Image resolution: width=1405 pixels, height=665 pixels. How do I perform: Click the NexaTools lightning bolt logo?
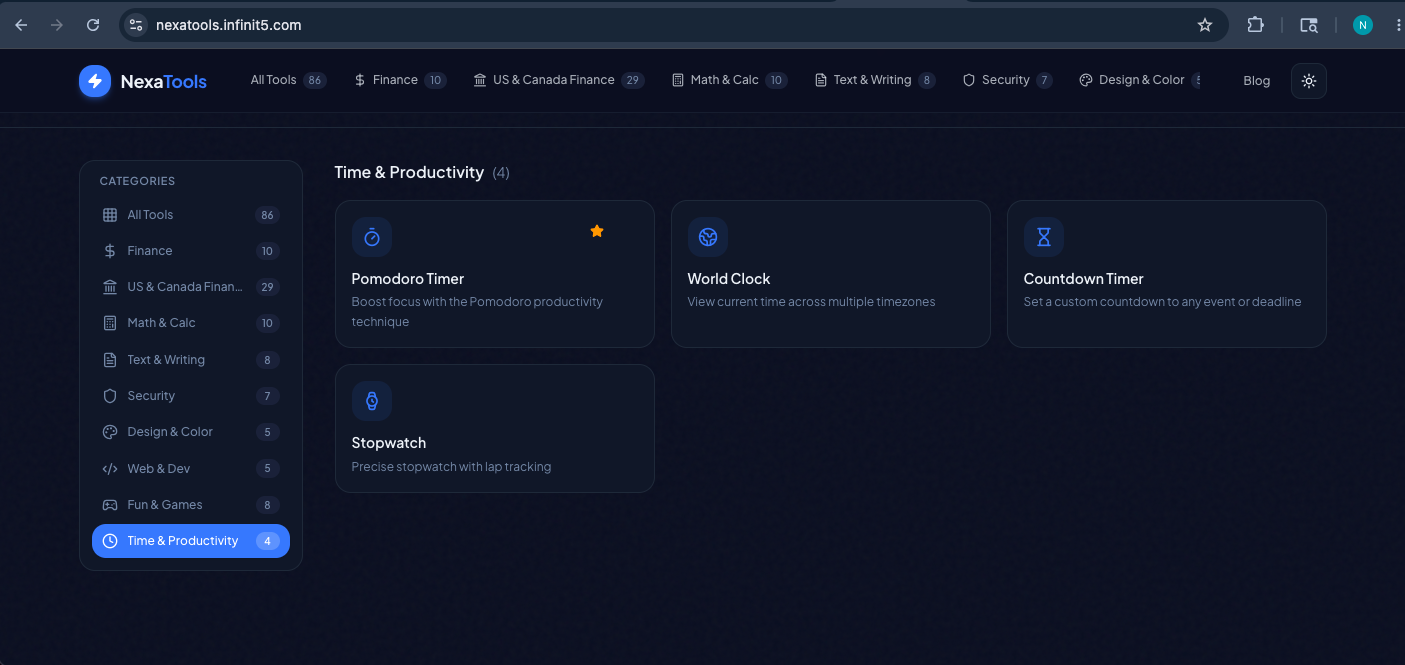coord(95,81)
